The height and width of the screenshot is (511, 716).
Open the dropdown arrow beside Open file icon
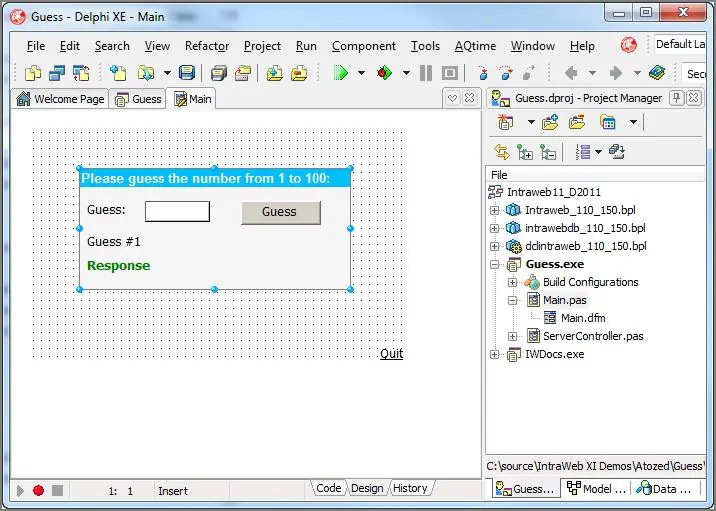tap(168, 73)
